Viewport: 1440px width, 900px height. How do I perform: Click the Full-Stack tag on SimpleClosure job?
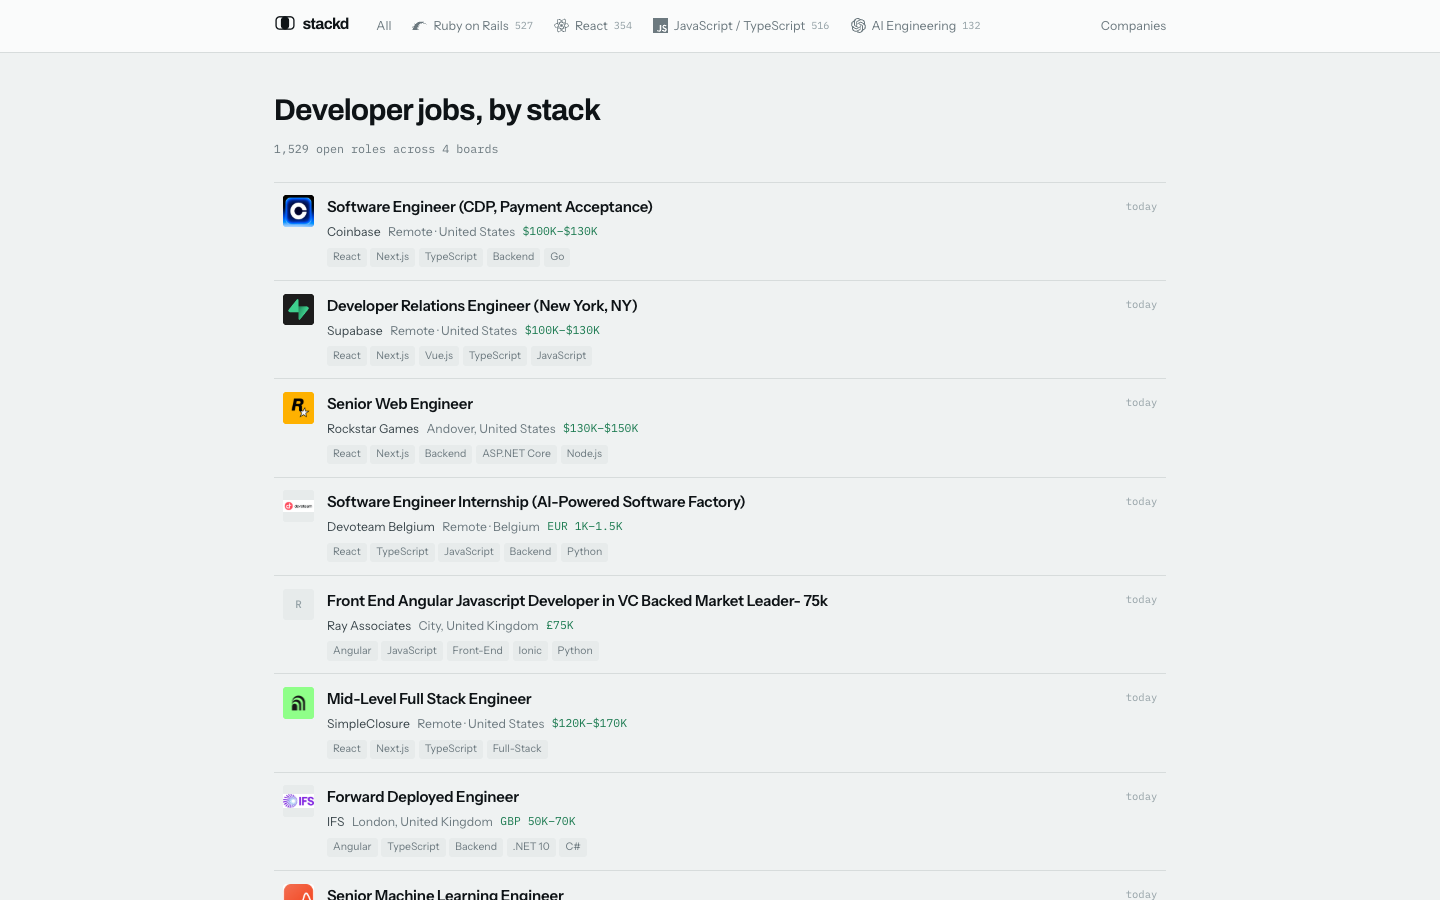pos(517,749)
